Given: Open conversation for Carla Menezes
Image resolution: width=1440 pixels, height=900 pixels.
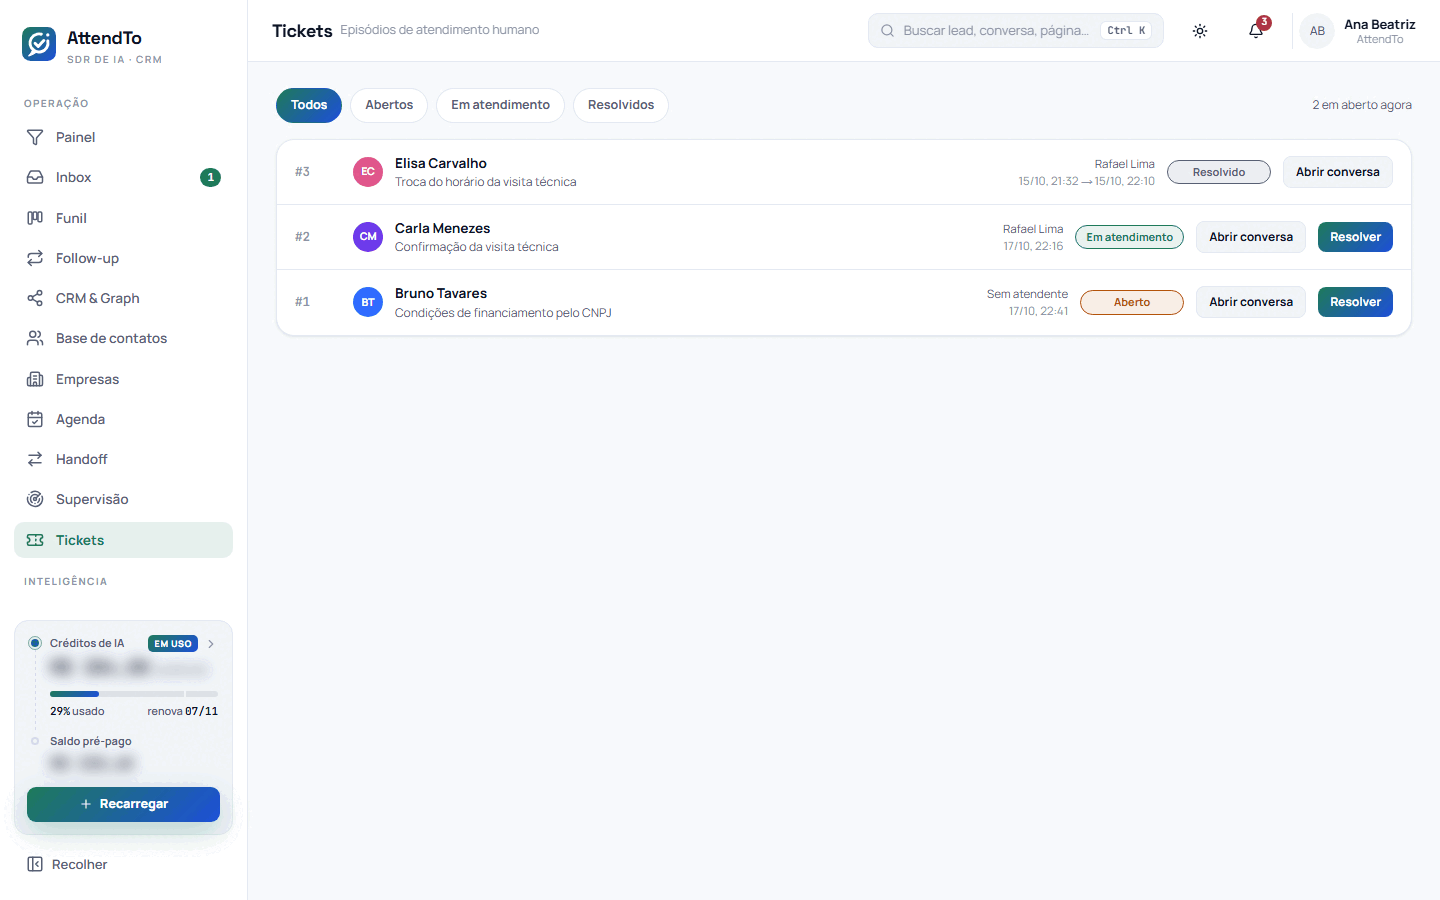Looking at the screenshot, I should (x=1251, y=237).
